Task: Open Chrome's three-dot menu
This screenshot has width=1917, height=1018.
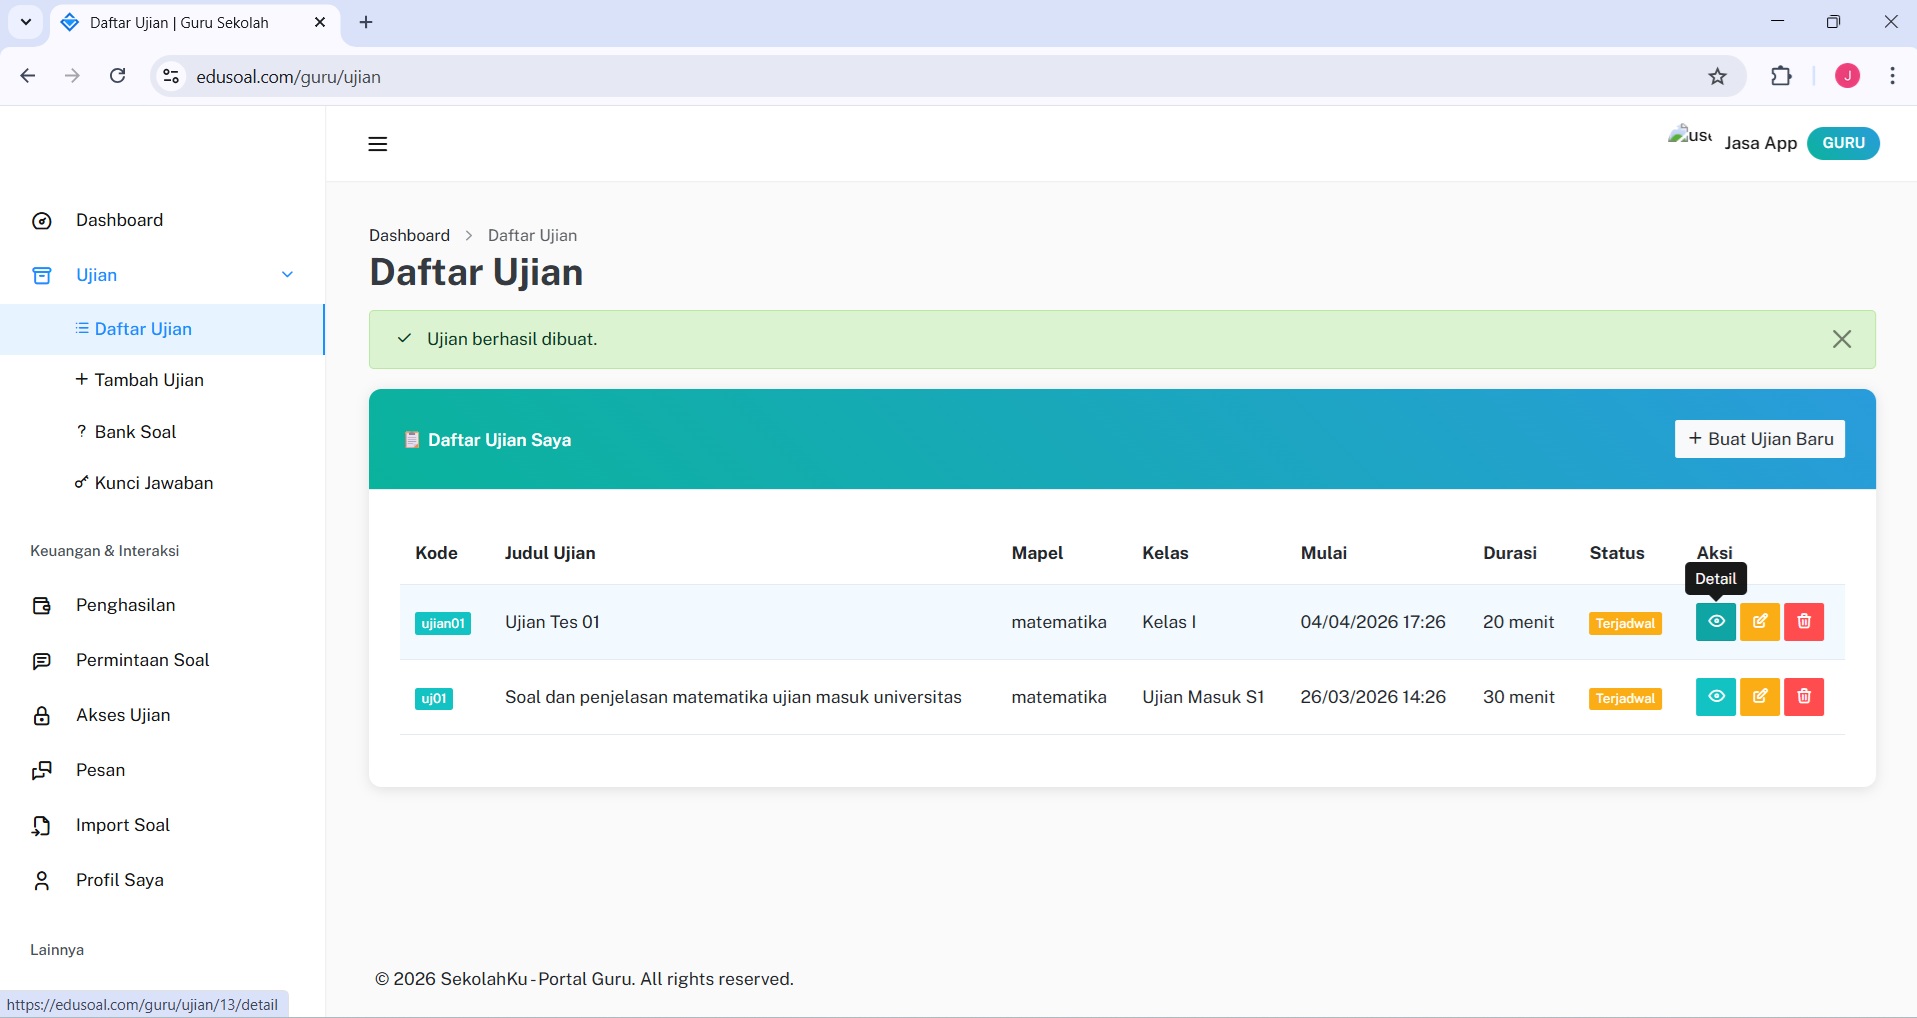Action: pos(1892,76)
